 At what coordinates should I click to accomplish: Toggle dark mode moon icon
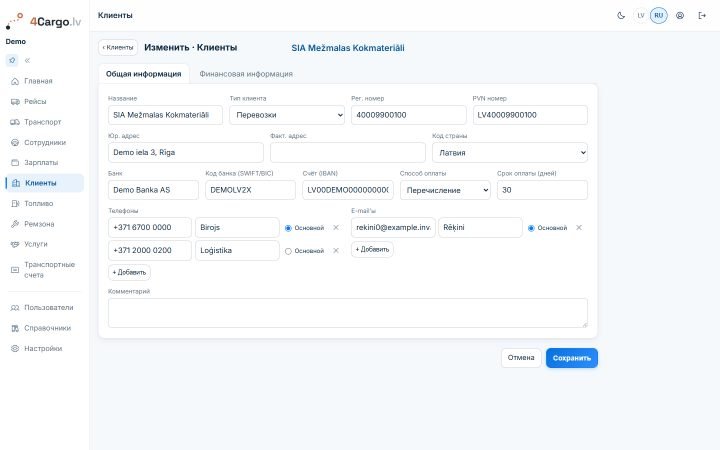tap(621, 16)
